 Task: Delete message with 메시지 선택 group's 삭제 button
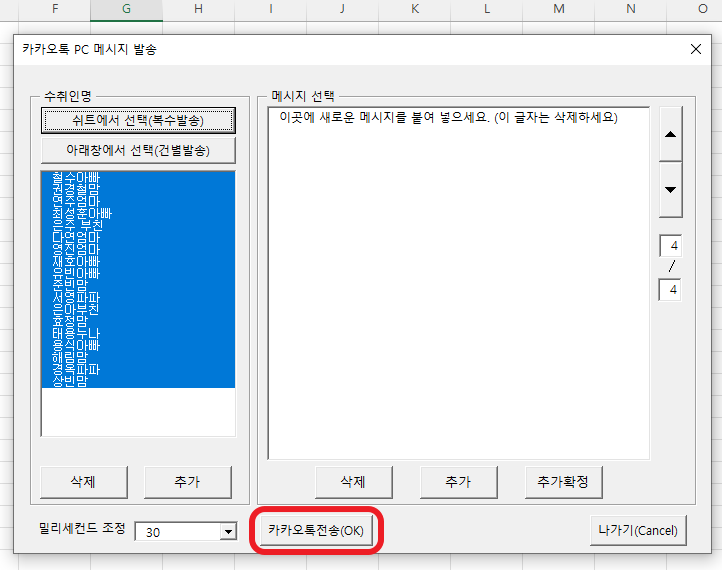pyautogui.click(x=353, y=482)
